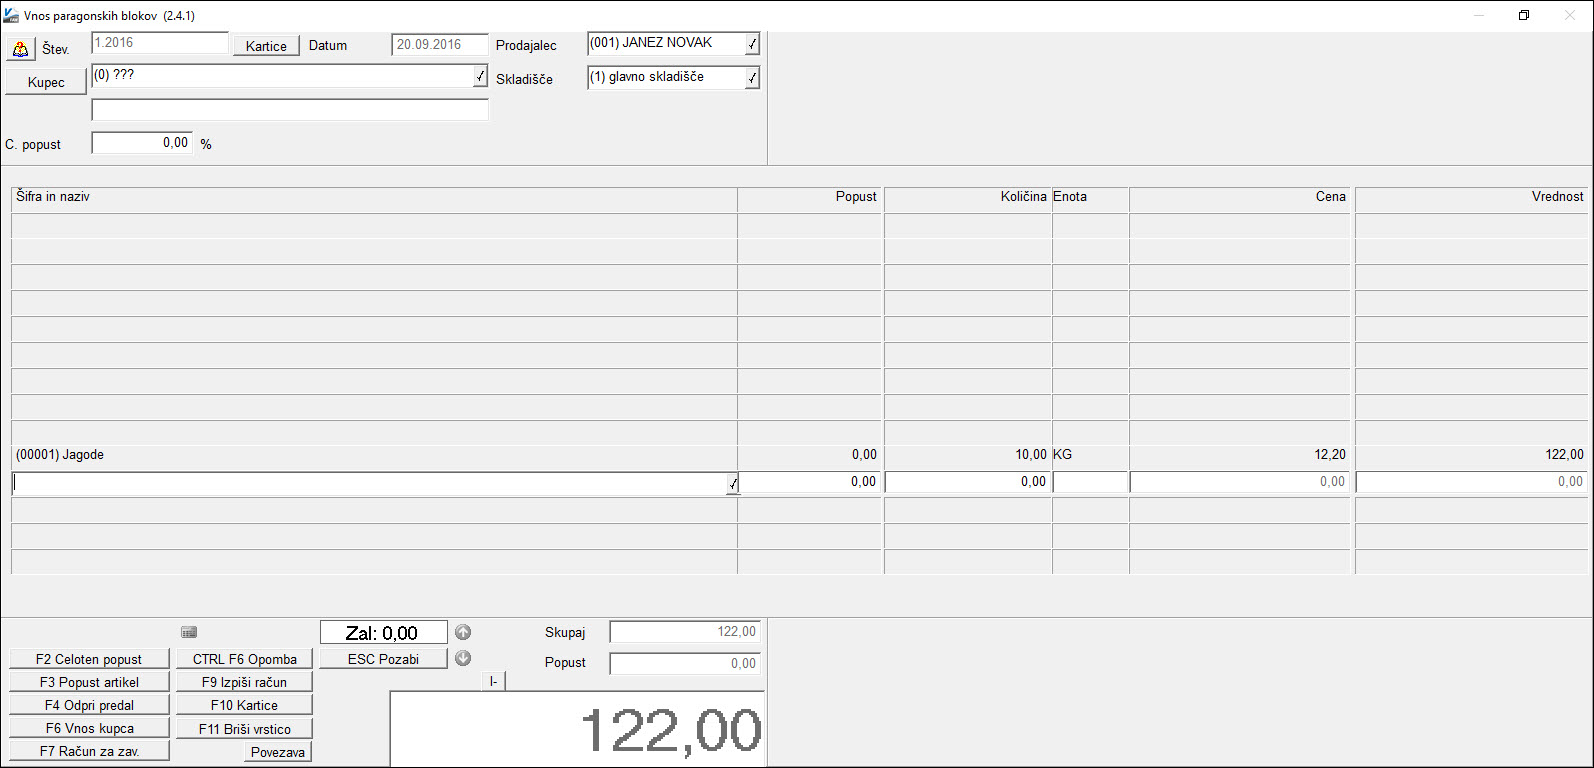Apply F2 Celoten popust
The height and width of the screenshot is (768, 1594).
click(89, 659)
